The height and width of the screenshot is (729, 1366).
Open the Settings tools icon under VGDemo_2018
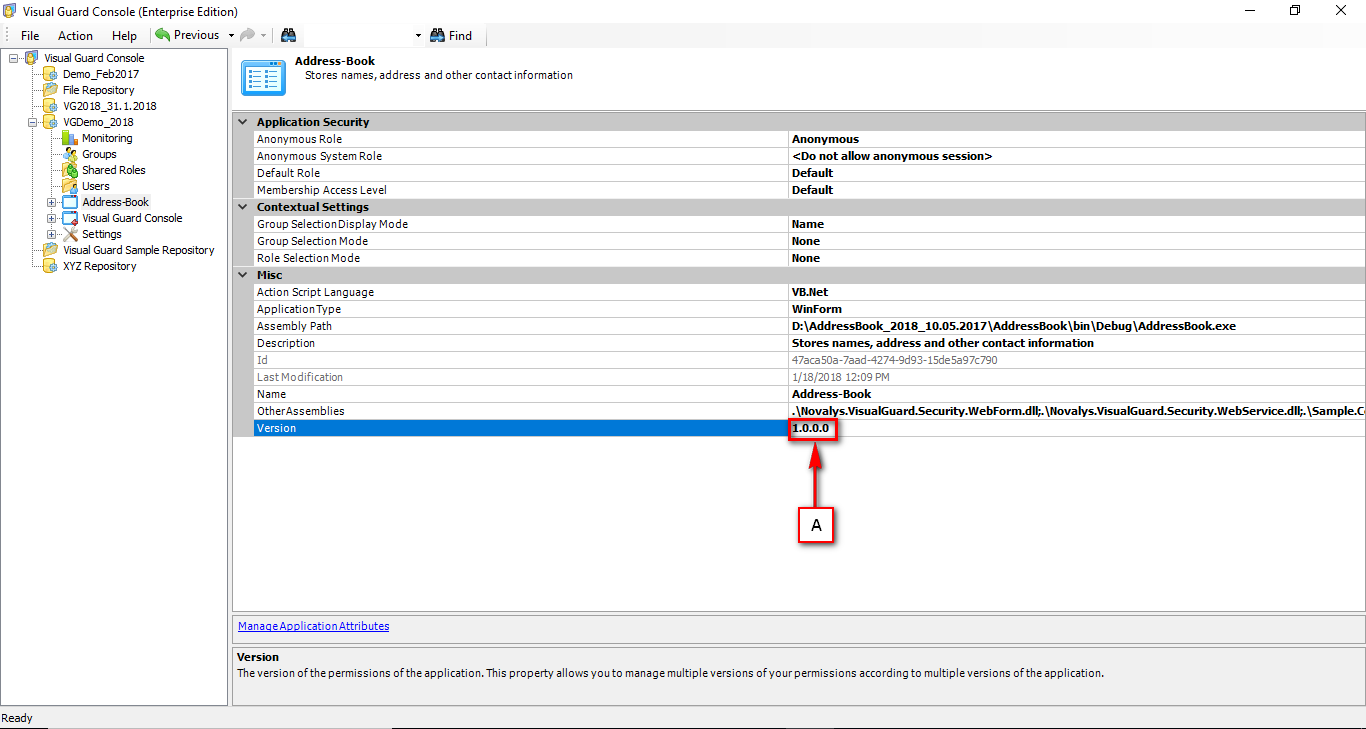pyautogui.click(x=71, y=234)
